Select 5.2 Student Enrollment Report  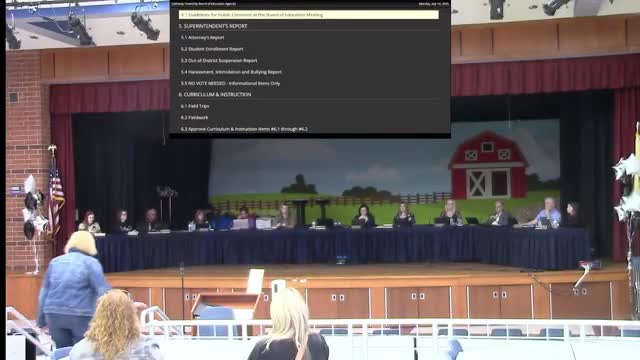click(x=212, y=49)
